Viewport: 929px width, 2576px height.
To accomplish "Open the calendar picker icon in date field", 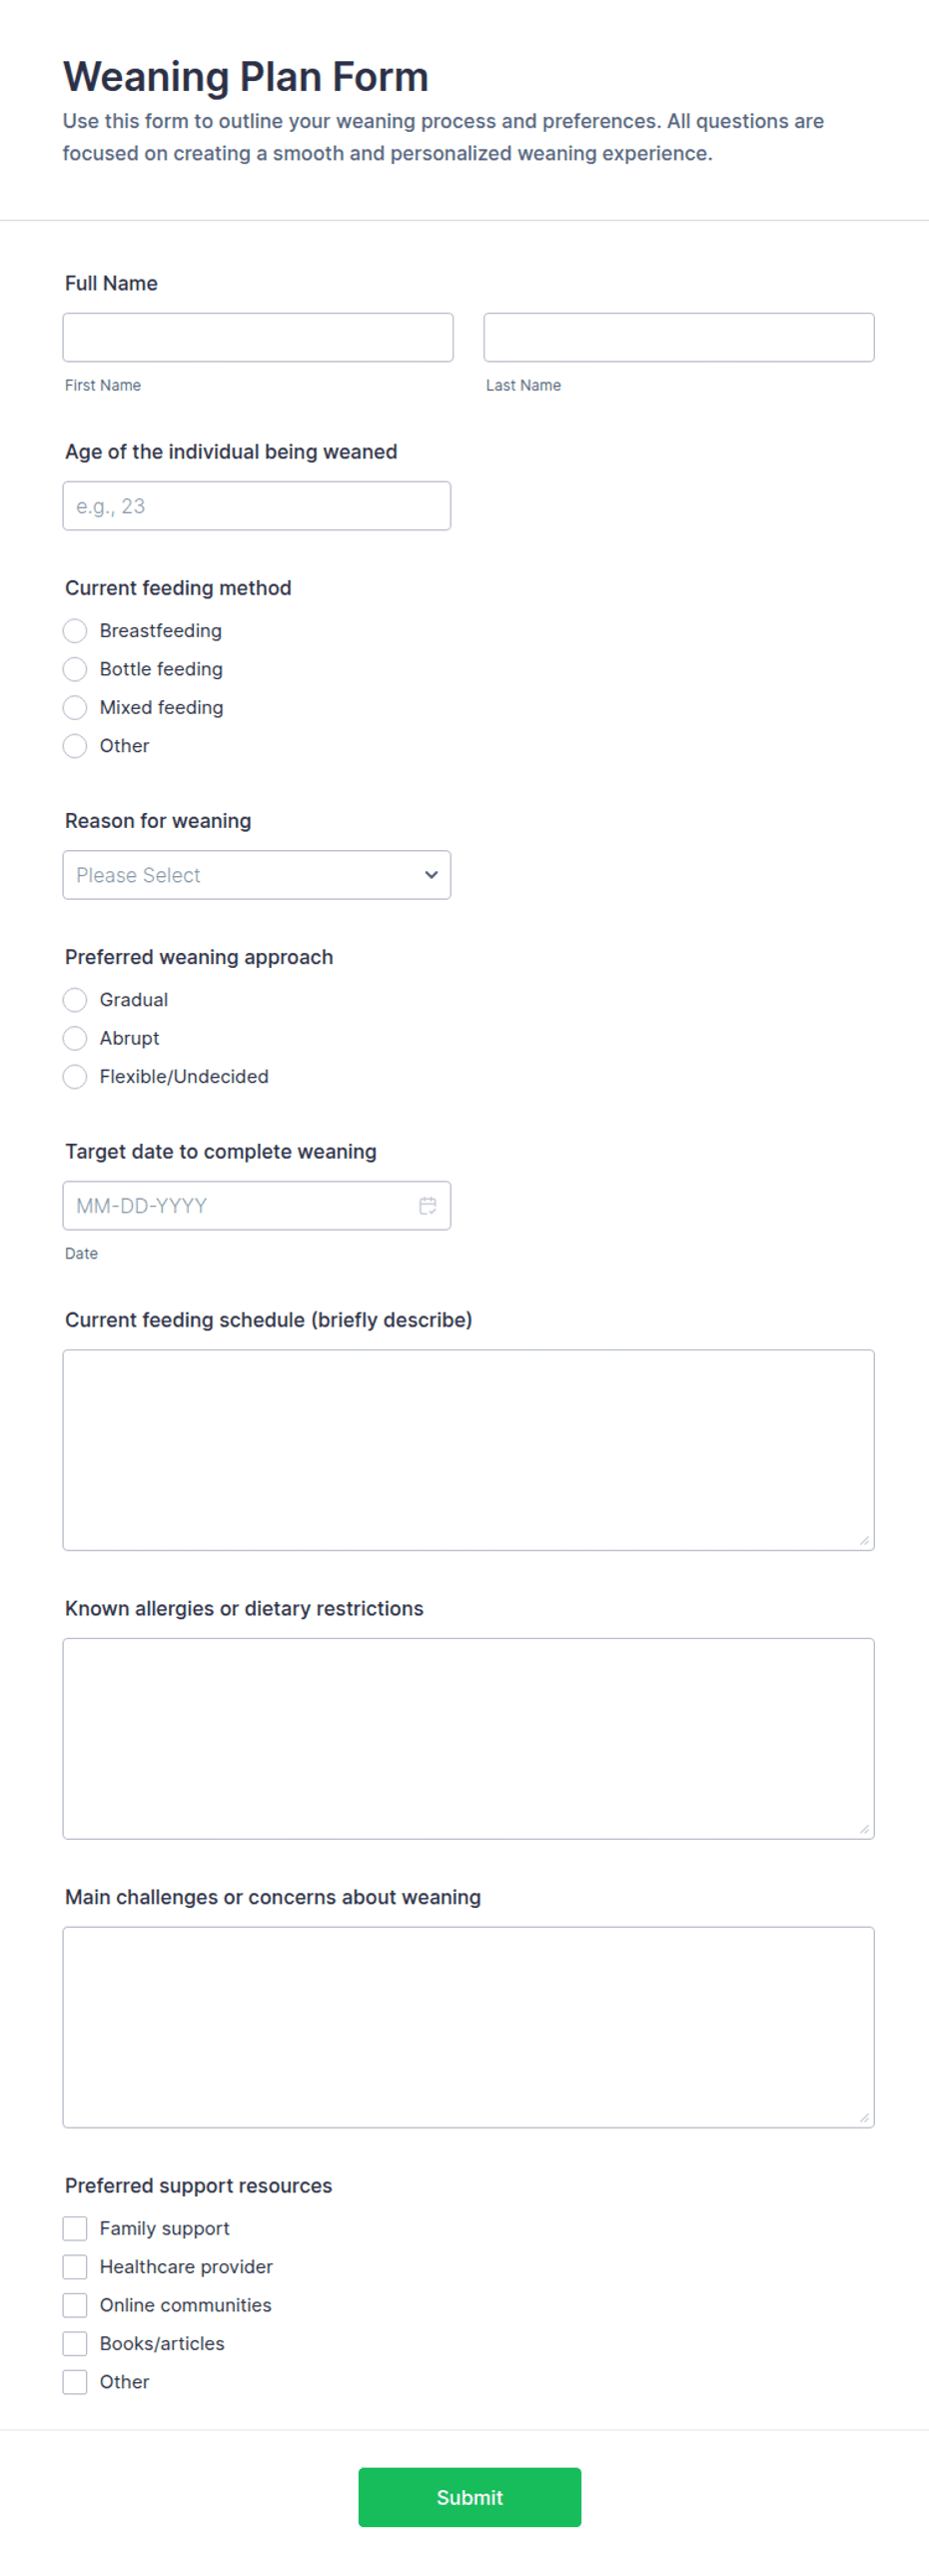I will (427, 1206).
